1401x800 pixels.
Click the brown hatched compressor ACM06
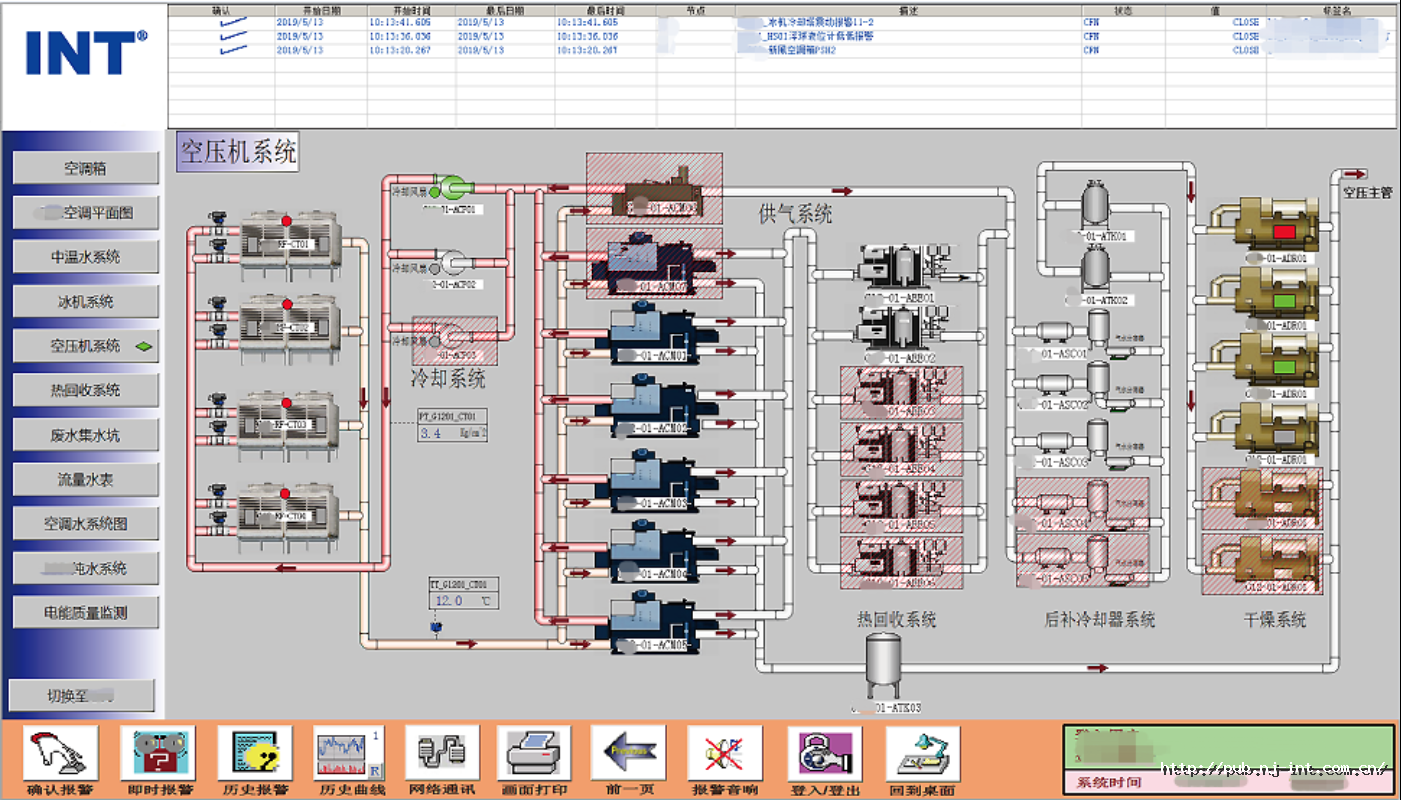(653, 188)
